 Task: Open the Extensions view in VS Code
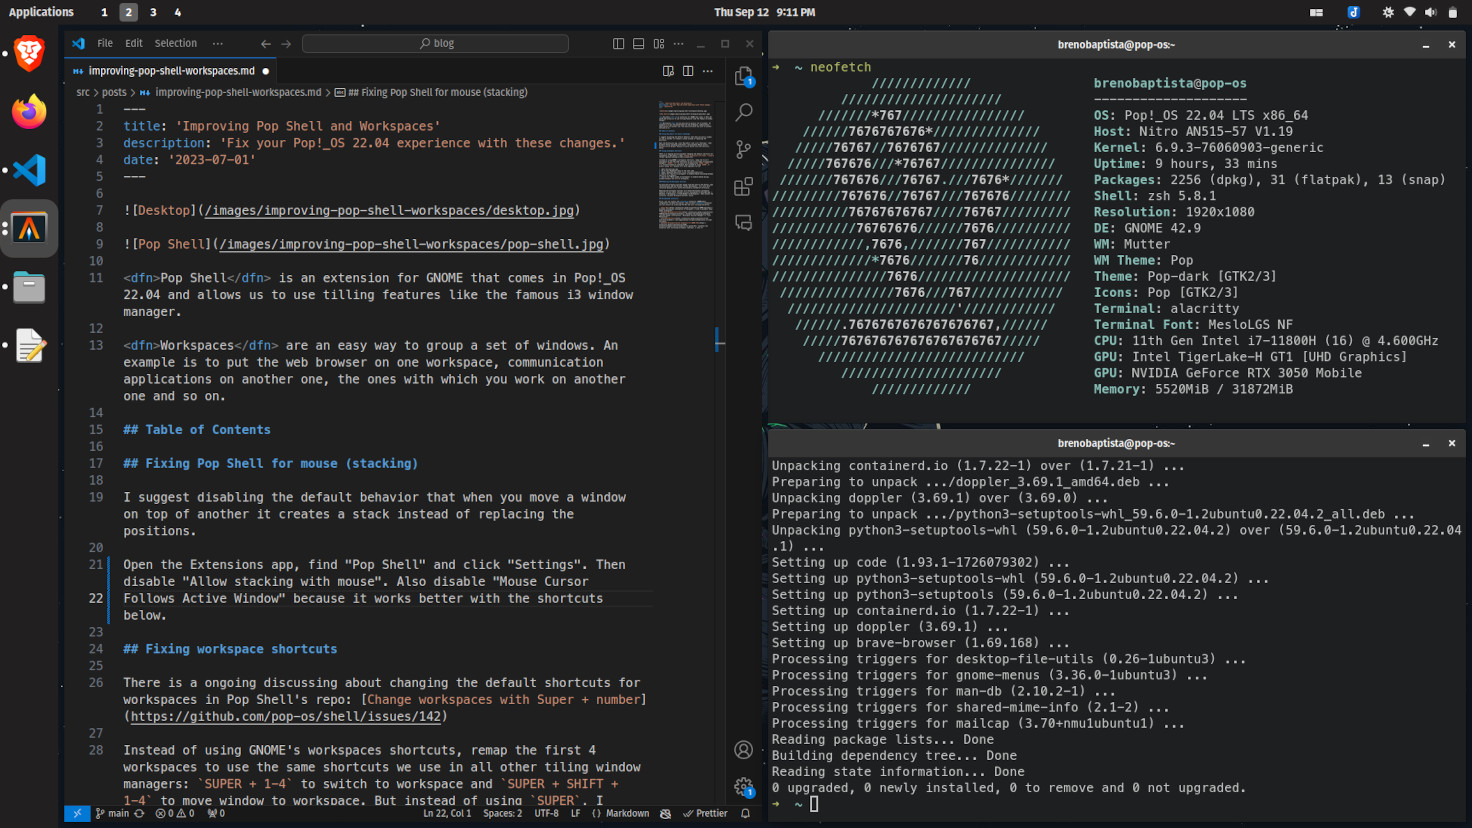pos(743,186)
